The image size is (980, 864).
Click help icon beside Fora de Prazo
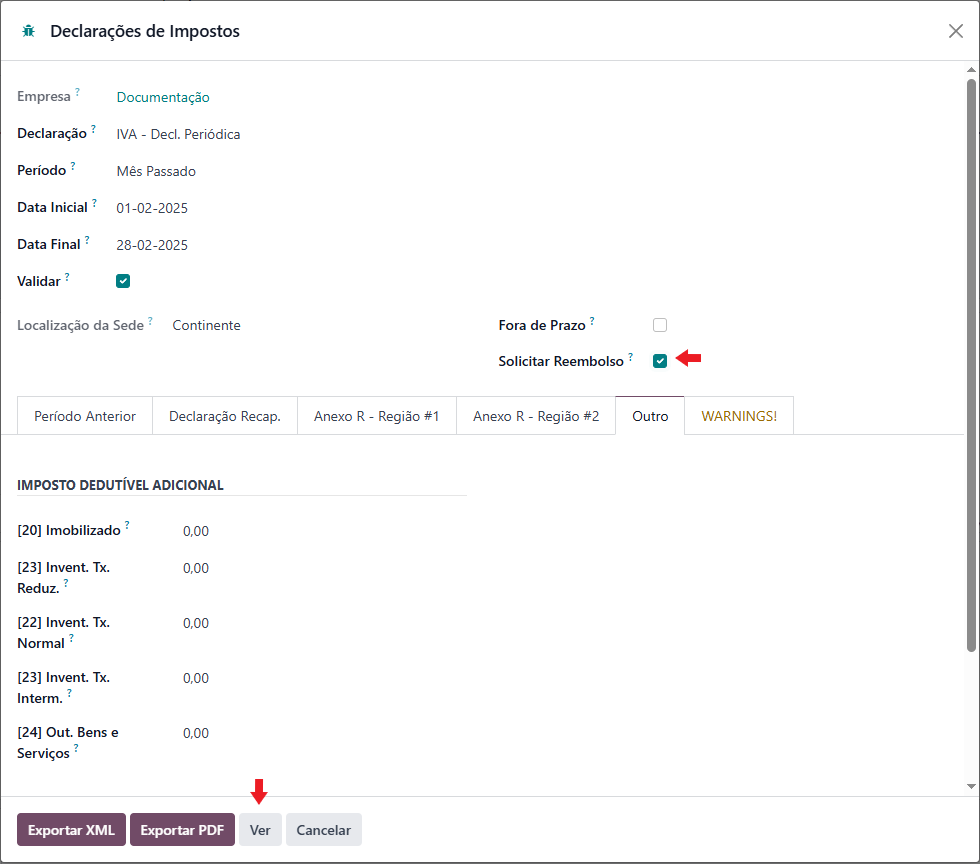click(x=592, y=320)
